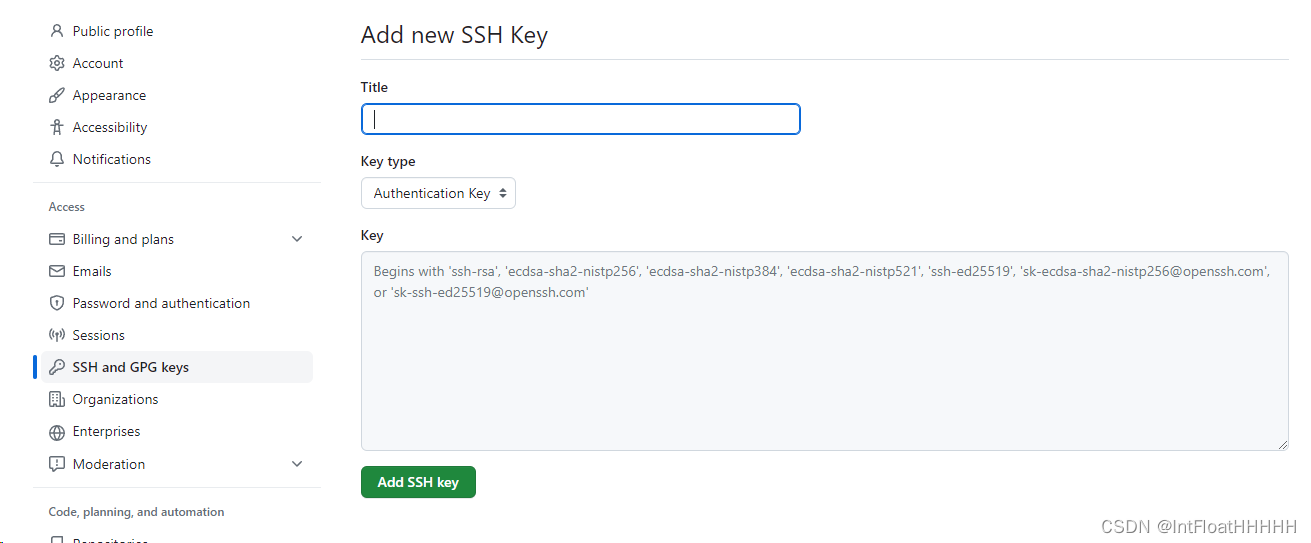The height and width of the screenshot is (543, 1311).
Task: Click the Enterprises globe icon
Action: point(57,432)
